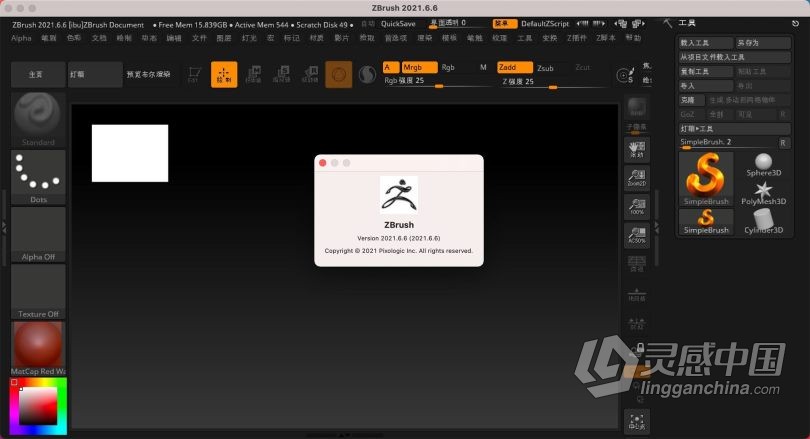Click the Clone button

(692, 100)
